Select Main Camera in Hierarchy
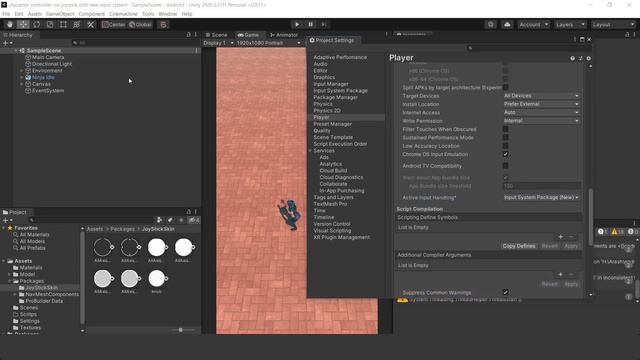The height and width of the screenshot is (360, 640). [x=48, y=57]
